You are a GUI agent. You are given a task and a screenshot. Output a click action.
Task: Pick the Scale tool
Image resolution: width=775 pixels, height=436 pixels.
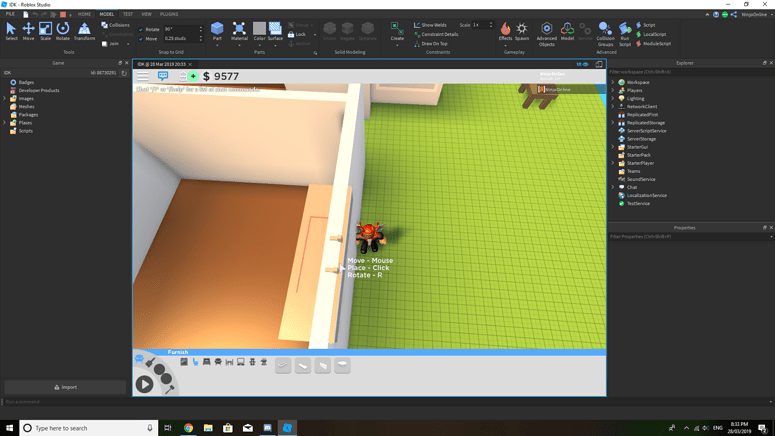tap(45, 31)
